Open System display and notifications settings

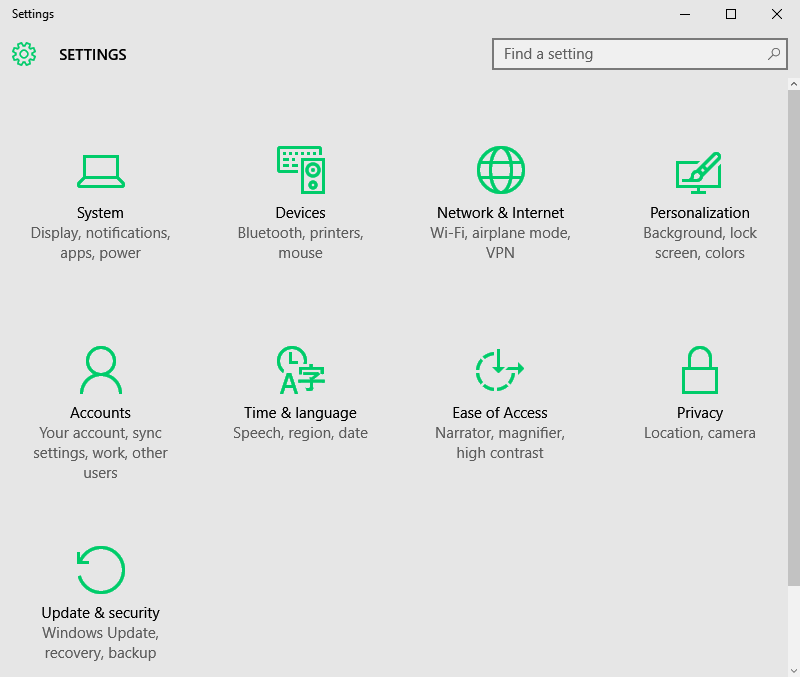point(100,242)
